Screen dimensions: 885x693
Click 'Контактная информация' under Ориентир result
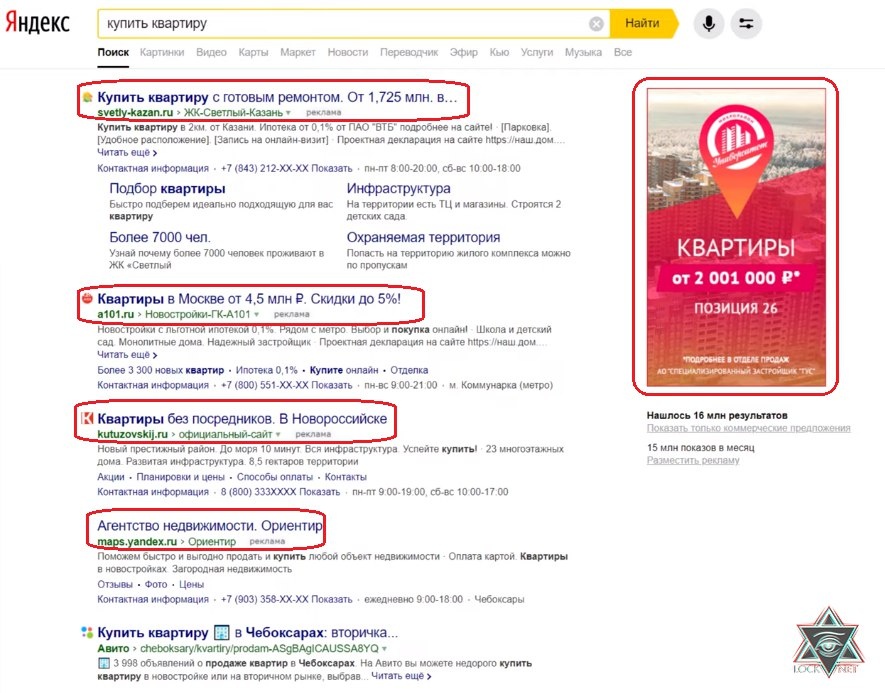tap(153, 599)
